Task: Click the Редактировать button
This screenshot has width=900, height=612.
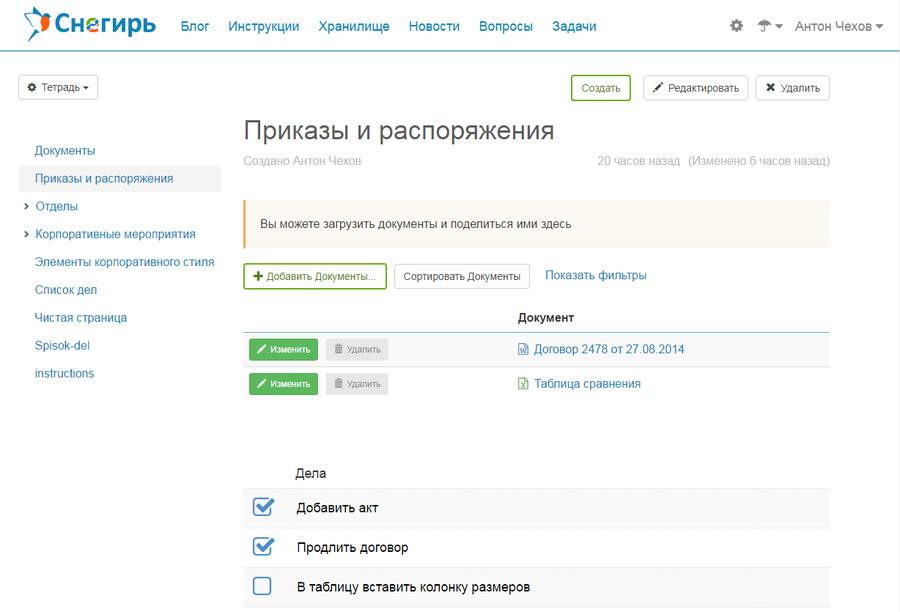Action: pyautogui.click(x=695, y=88)
